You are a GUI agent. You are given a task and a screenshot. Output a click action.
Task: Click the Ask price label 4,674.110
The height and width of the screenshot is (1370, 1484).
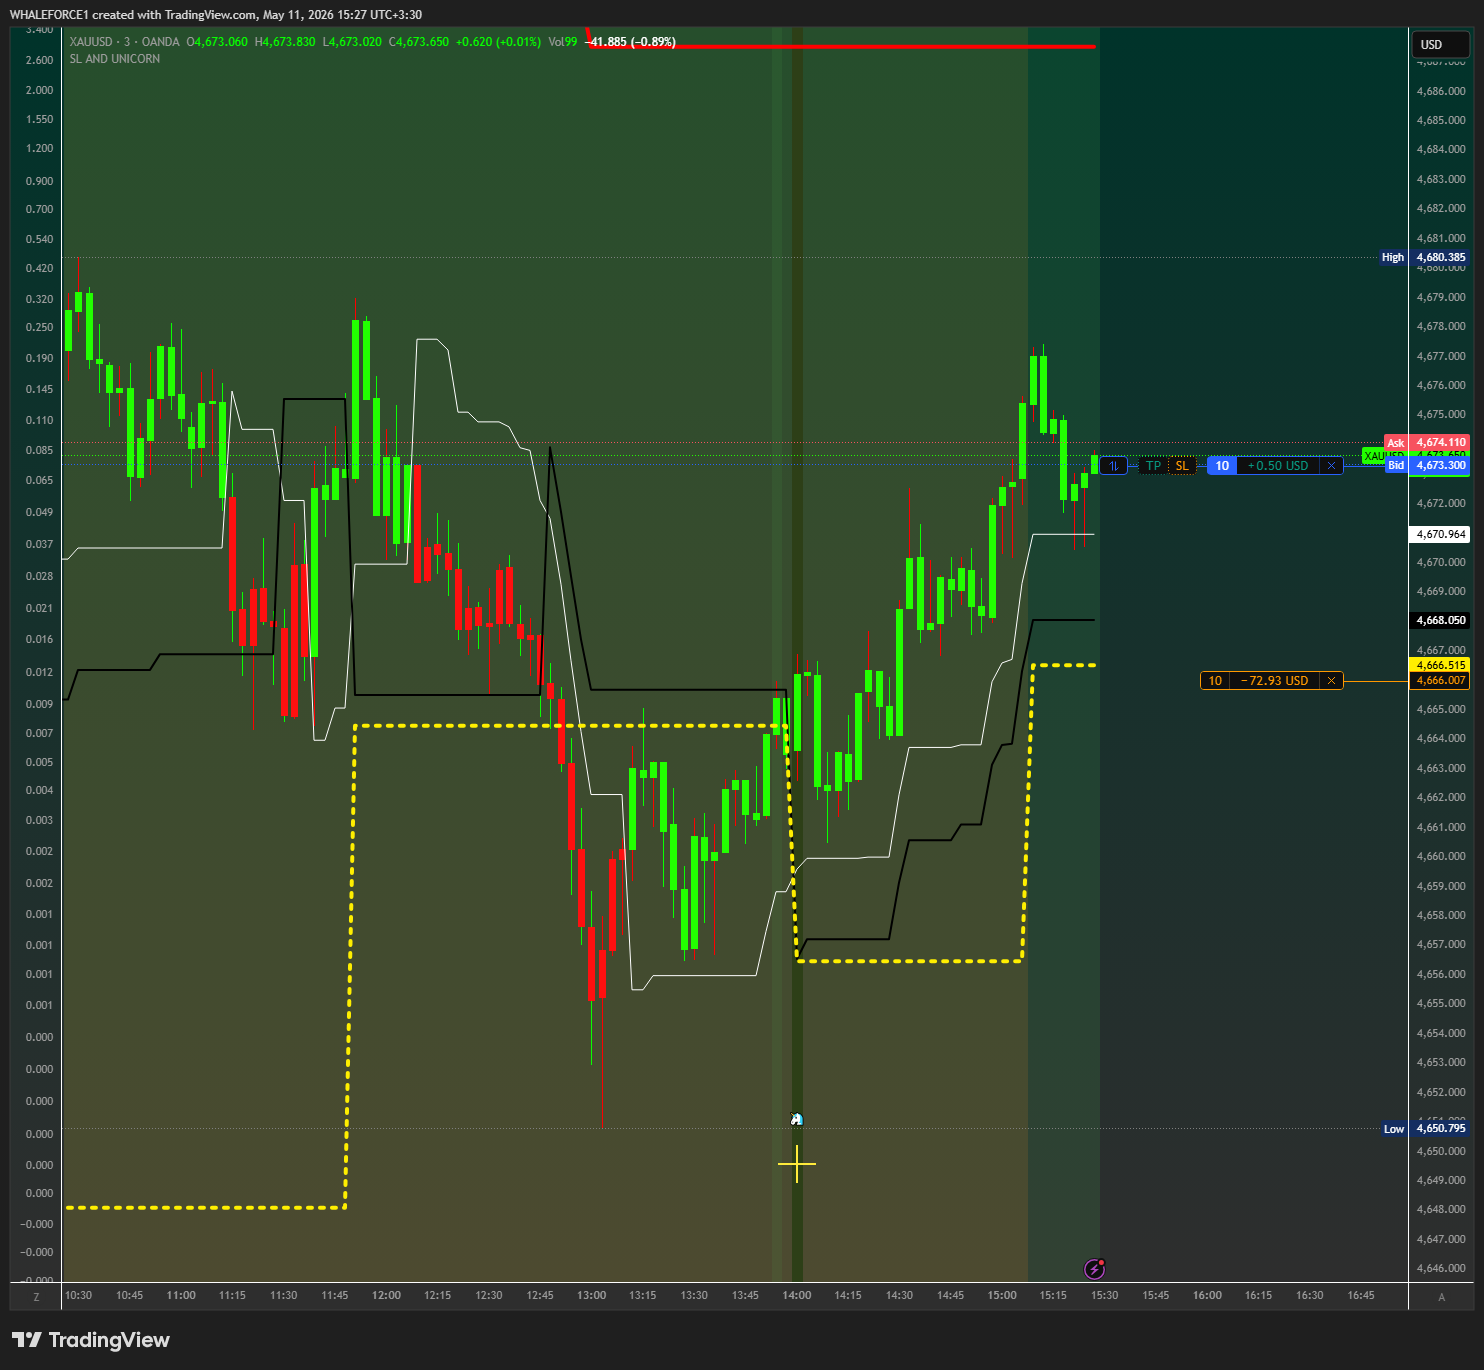coord(1427,442)
